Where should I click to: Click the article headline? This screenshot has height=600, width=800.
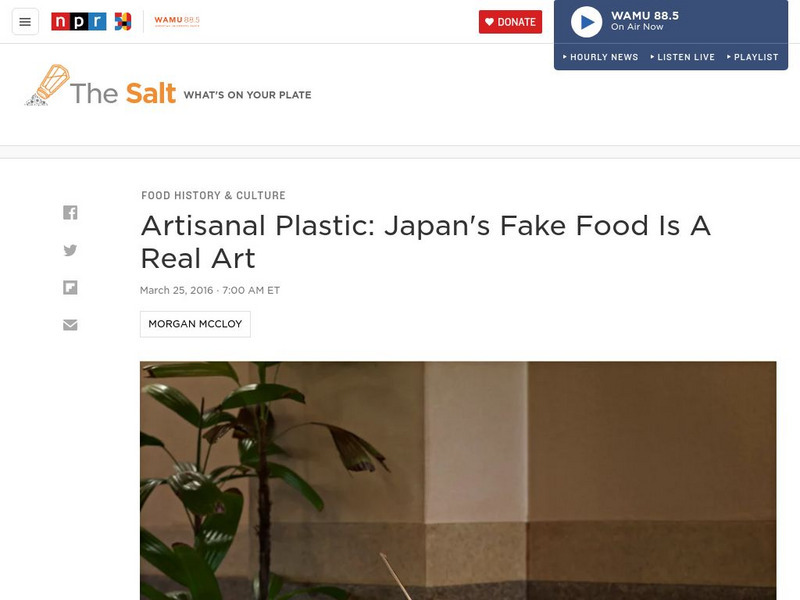pos(426,242)
